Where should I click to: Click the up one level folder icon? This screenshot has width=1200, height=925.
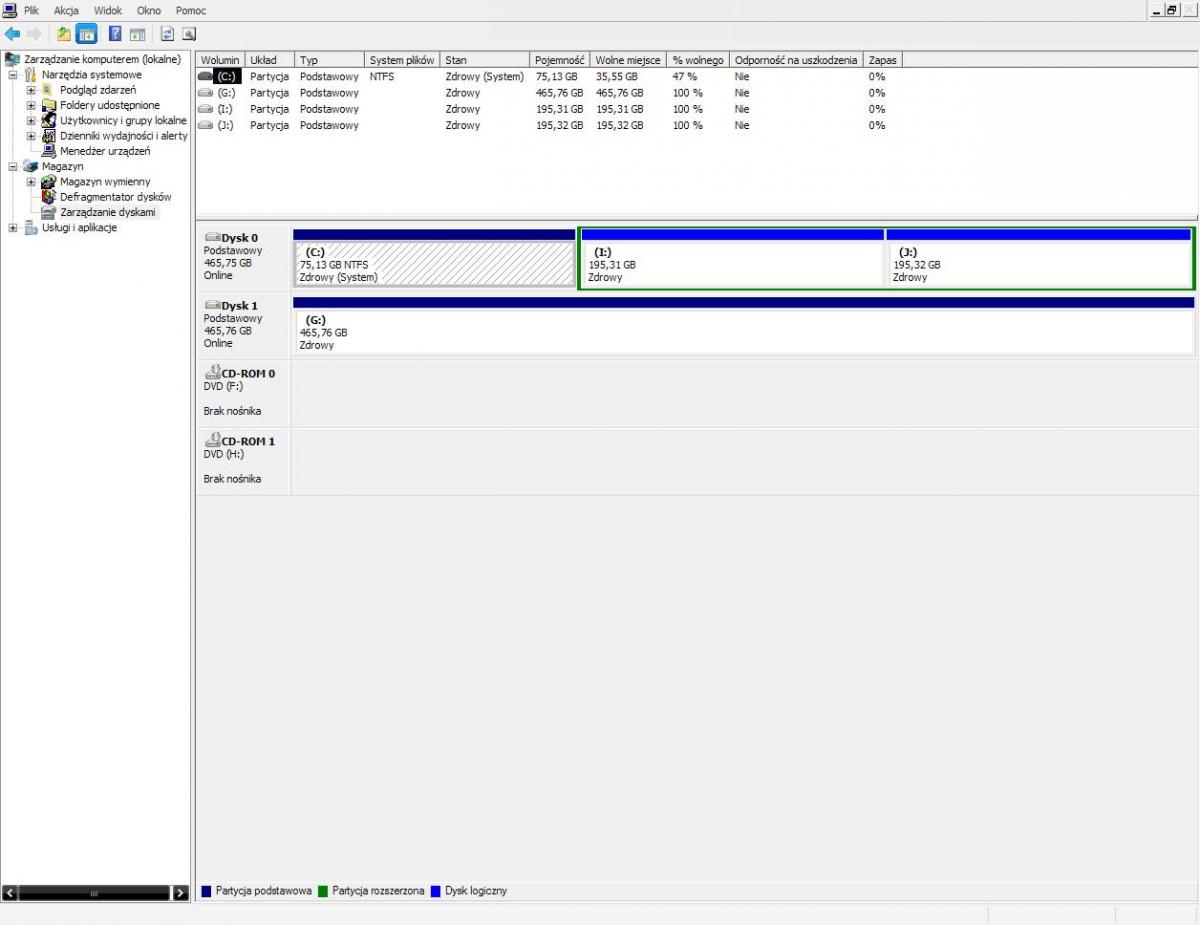pyautogui.click(x=64, y=34)
